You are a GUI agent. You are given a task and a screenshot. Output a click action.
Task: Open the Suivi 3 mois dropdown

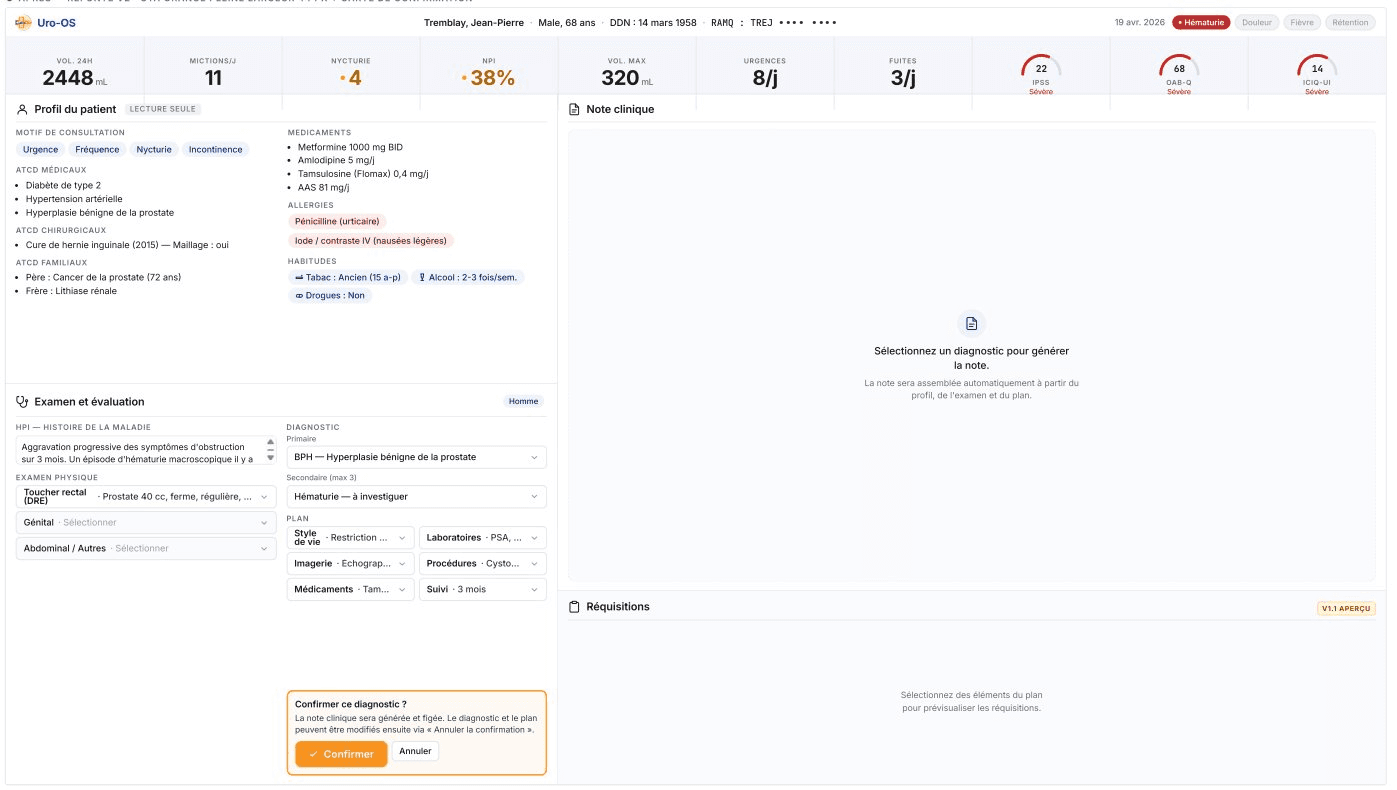point(483,589)
